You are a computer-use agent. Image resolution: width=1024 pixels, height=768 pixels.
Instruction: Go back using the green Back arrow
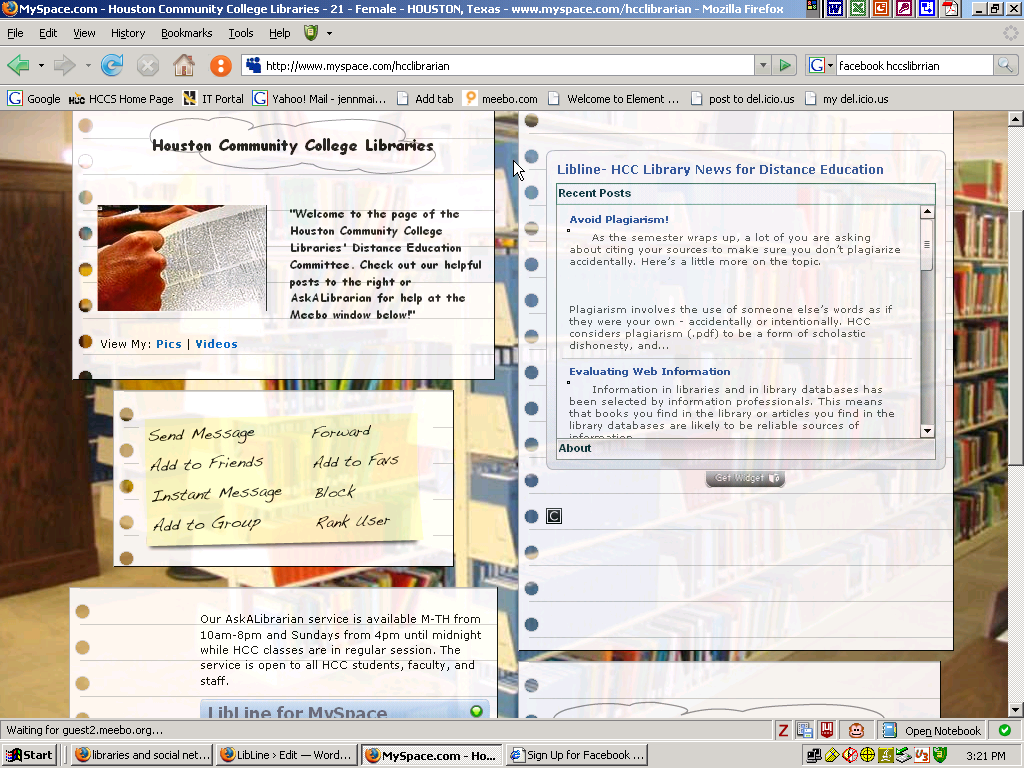[18, 65]
